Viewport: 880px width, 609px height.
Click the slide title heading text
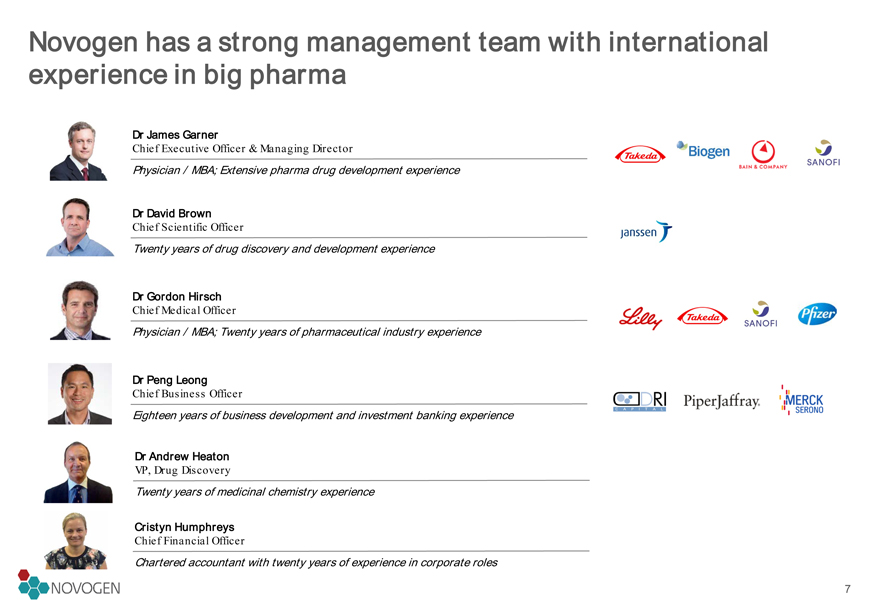pos(398,58)
